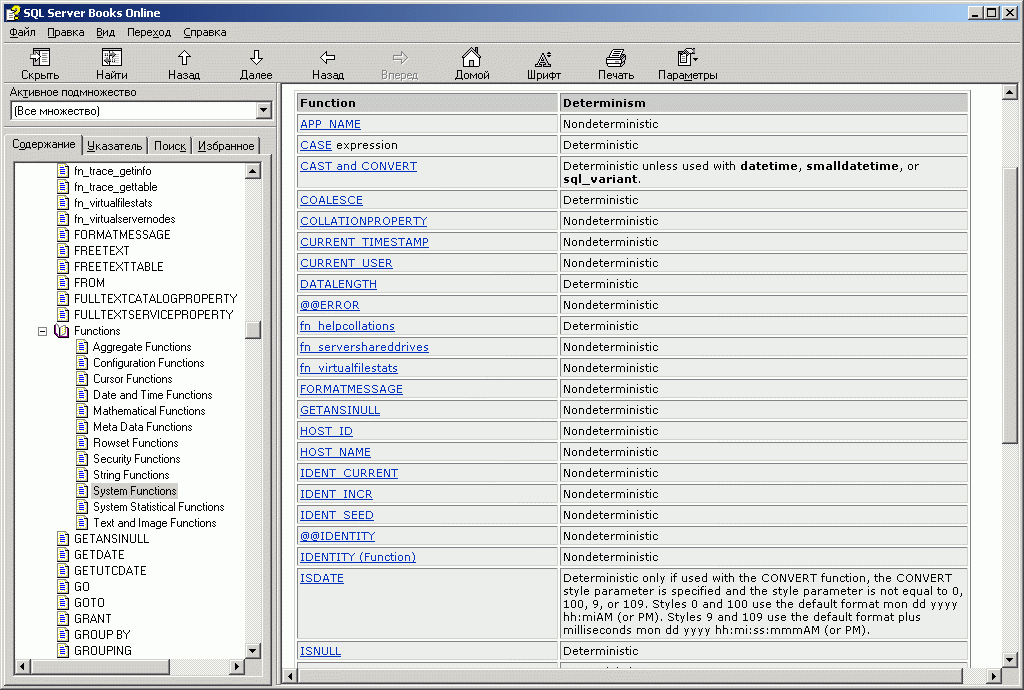
Task: Open the CAST and CONVERT link
Action: (359, 166)
